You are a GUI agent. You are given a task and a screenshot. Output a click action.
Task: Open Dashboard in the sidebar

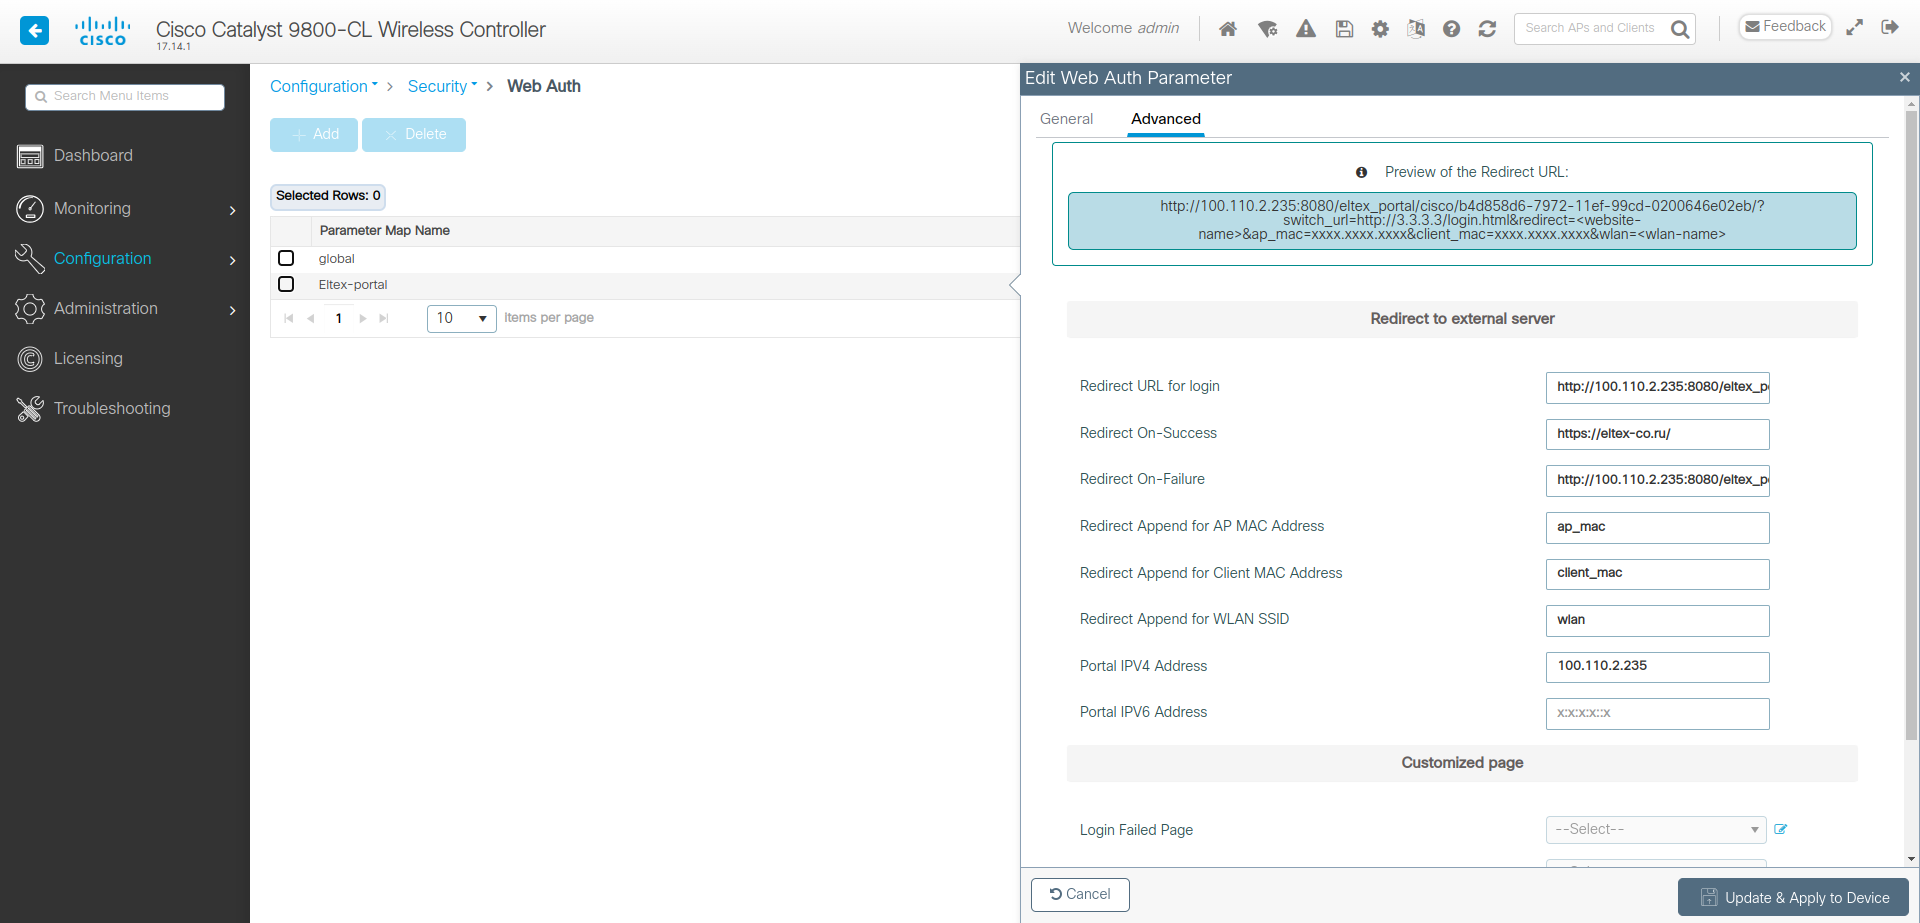93,156
